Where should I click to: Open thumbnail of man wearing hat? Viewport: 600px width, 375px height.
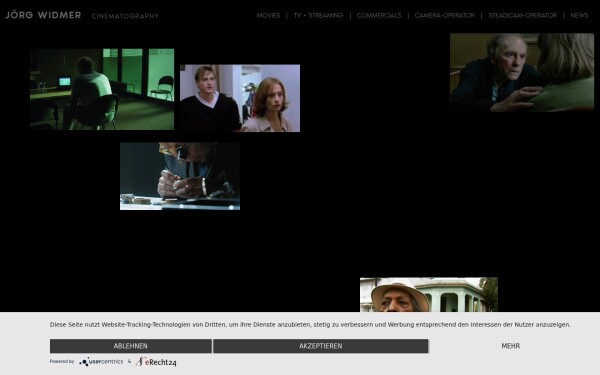click(429, 295)
